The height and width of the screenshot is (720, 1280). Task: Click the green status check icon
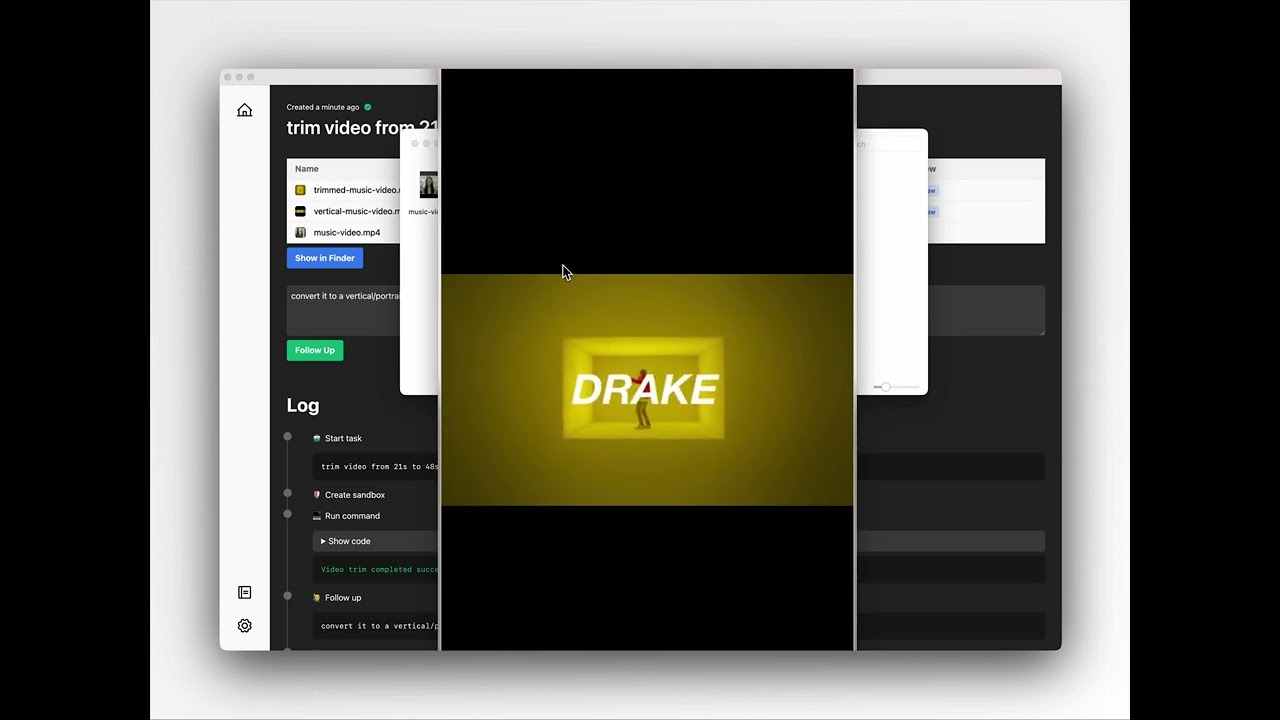pos(367,107)
